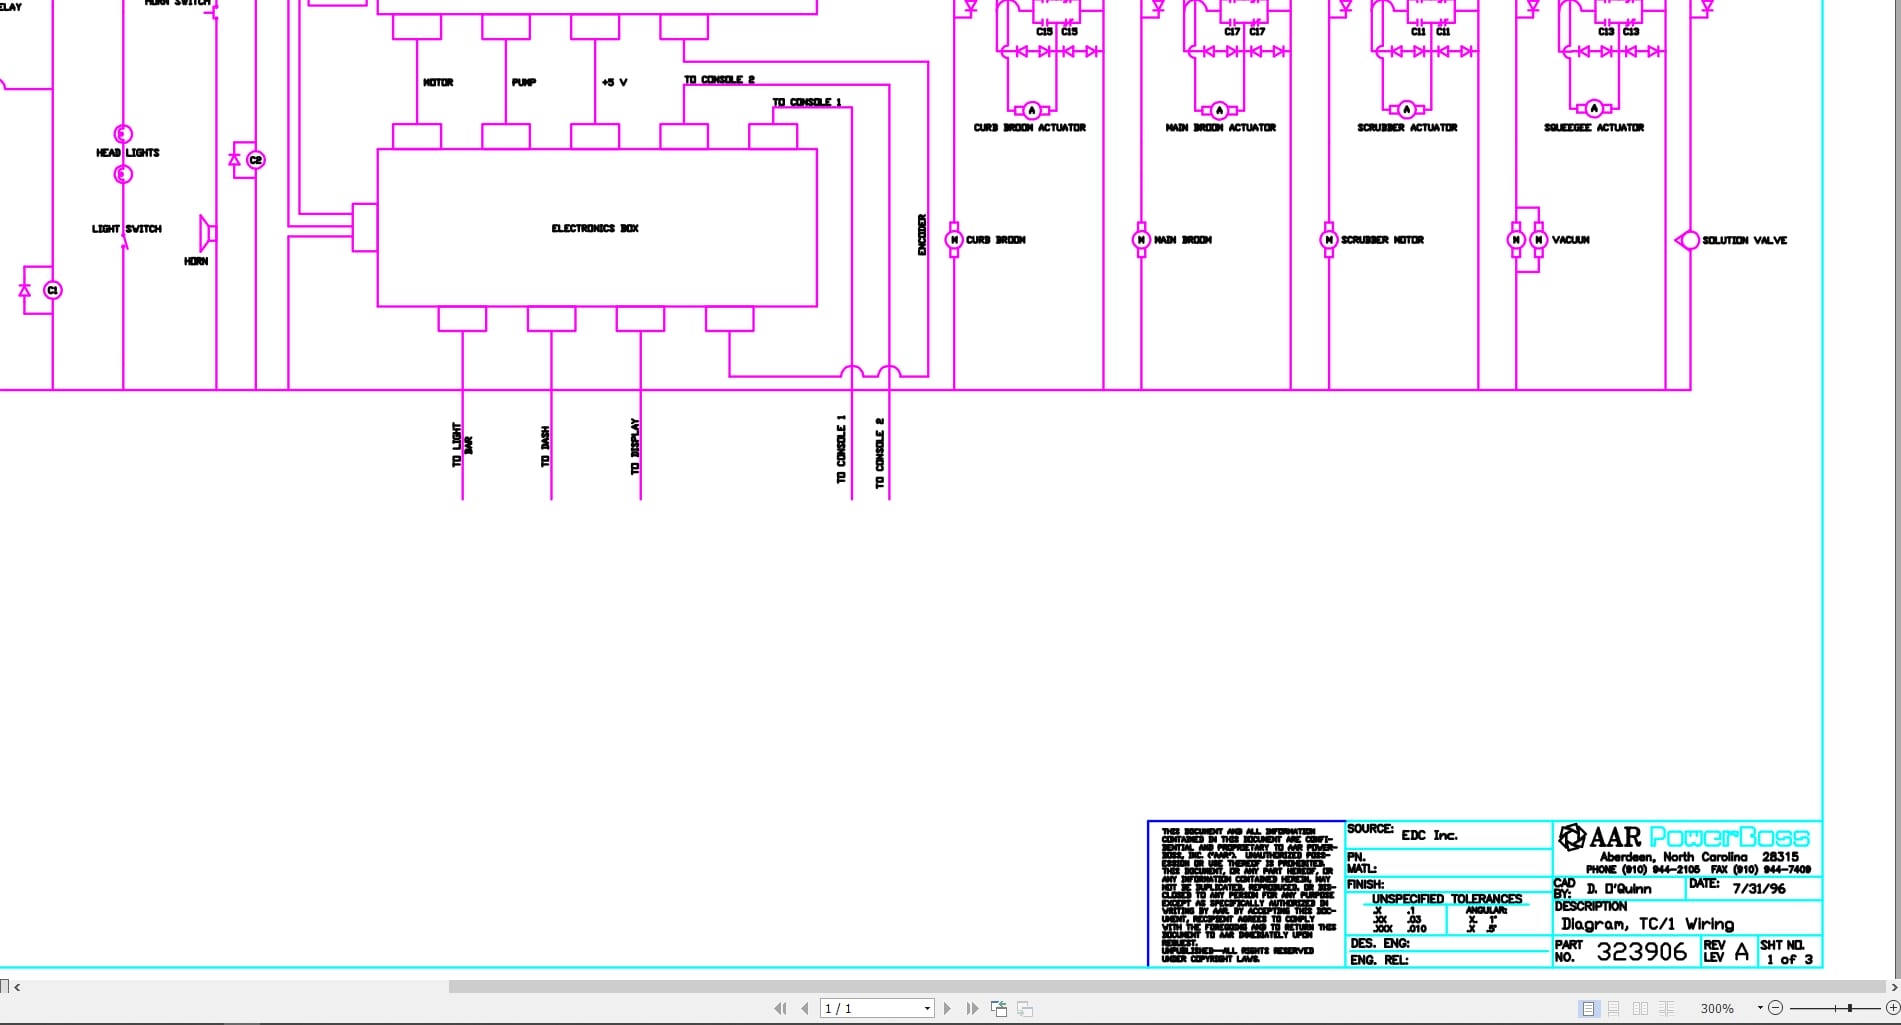
Task: Go to the previous page
Action: coord(805,1008)
